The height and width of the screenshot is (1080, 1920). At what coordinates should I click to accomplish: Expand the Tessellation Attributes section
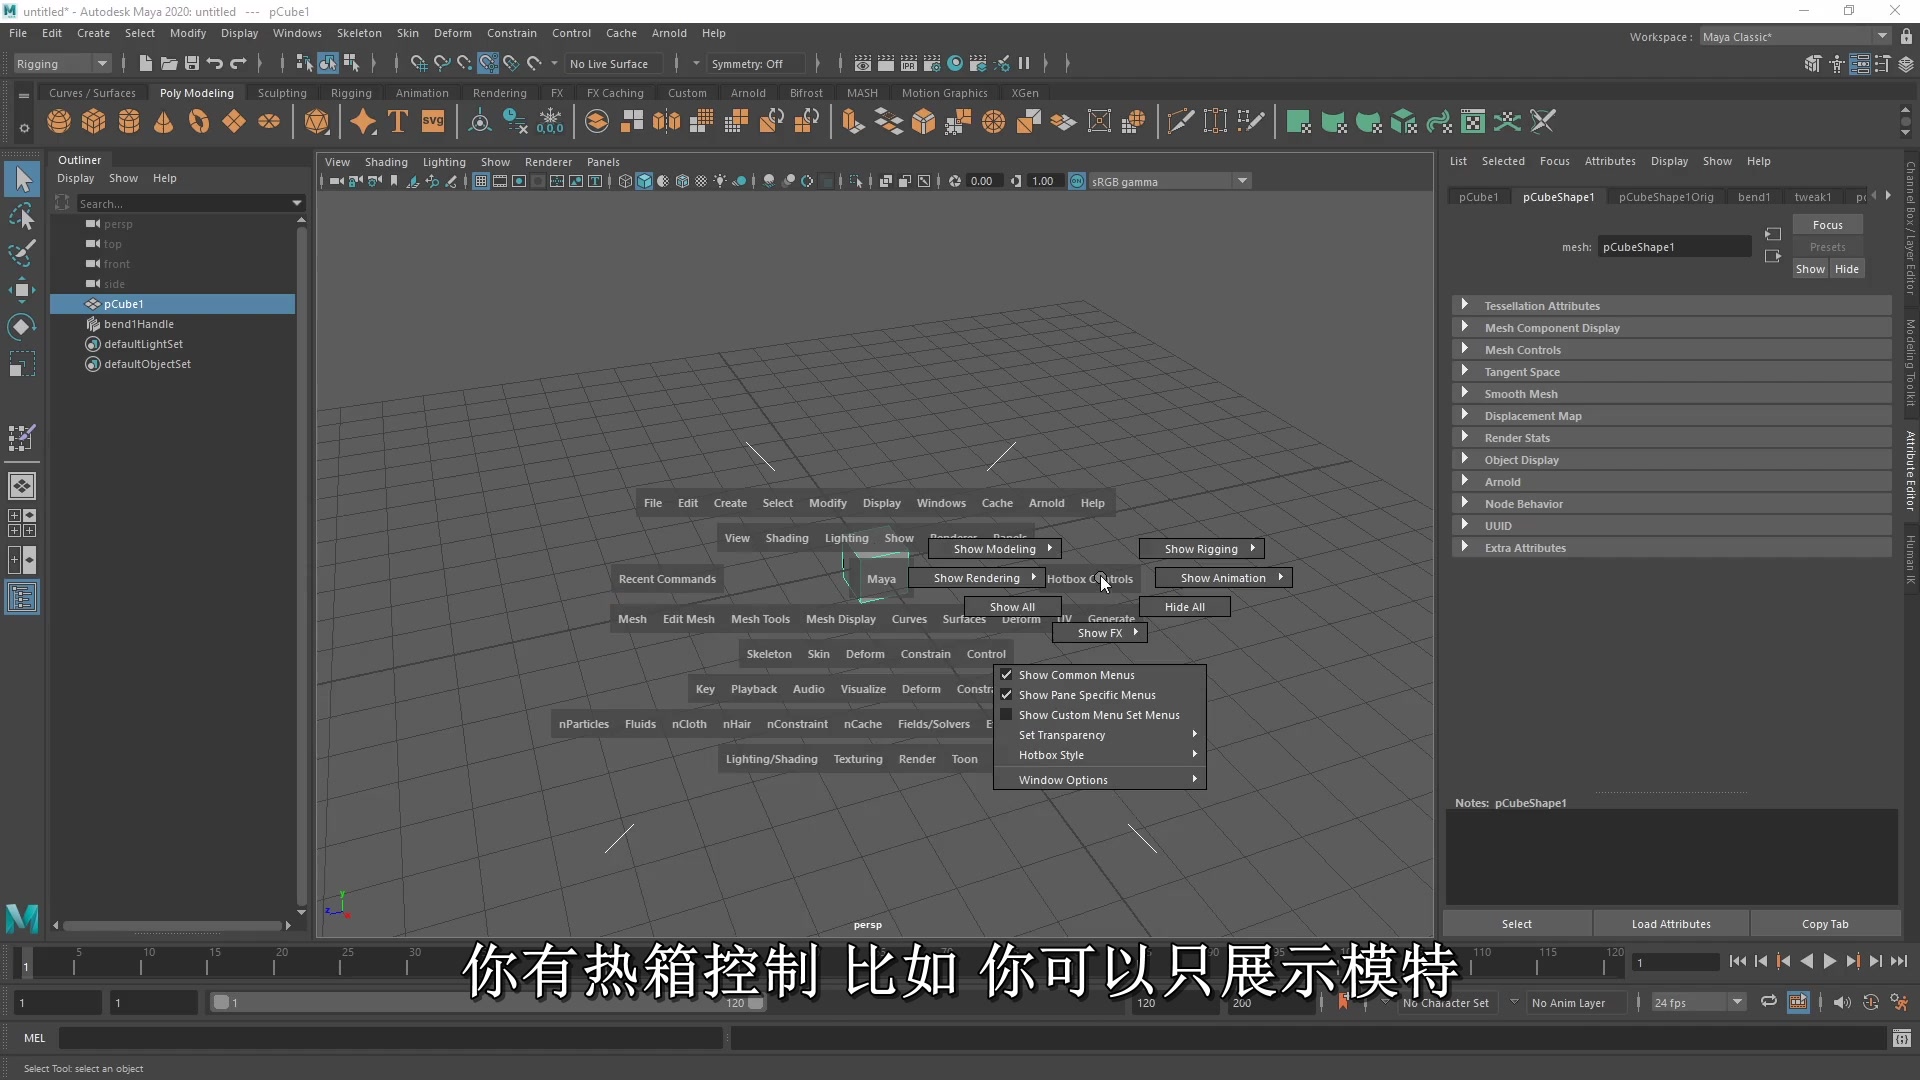point(1541,306)
